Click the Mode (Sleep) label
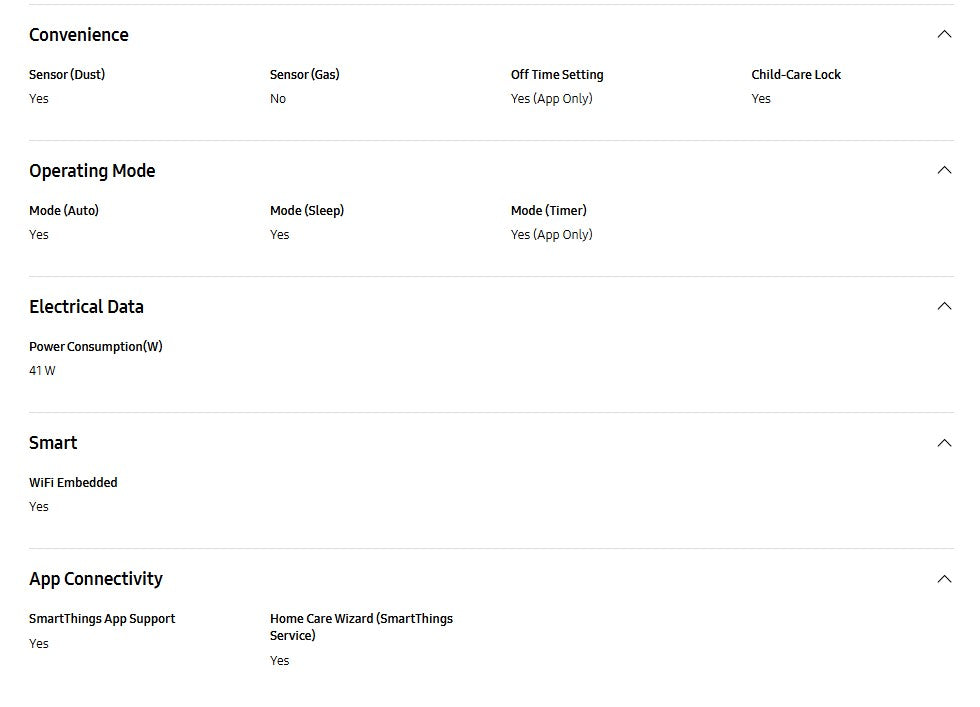 (307, 211)
